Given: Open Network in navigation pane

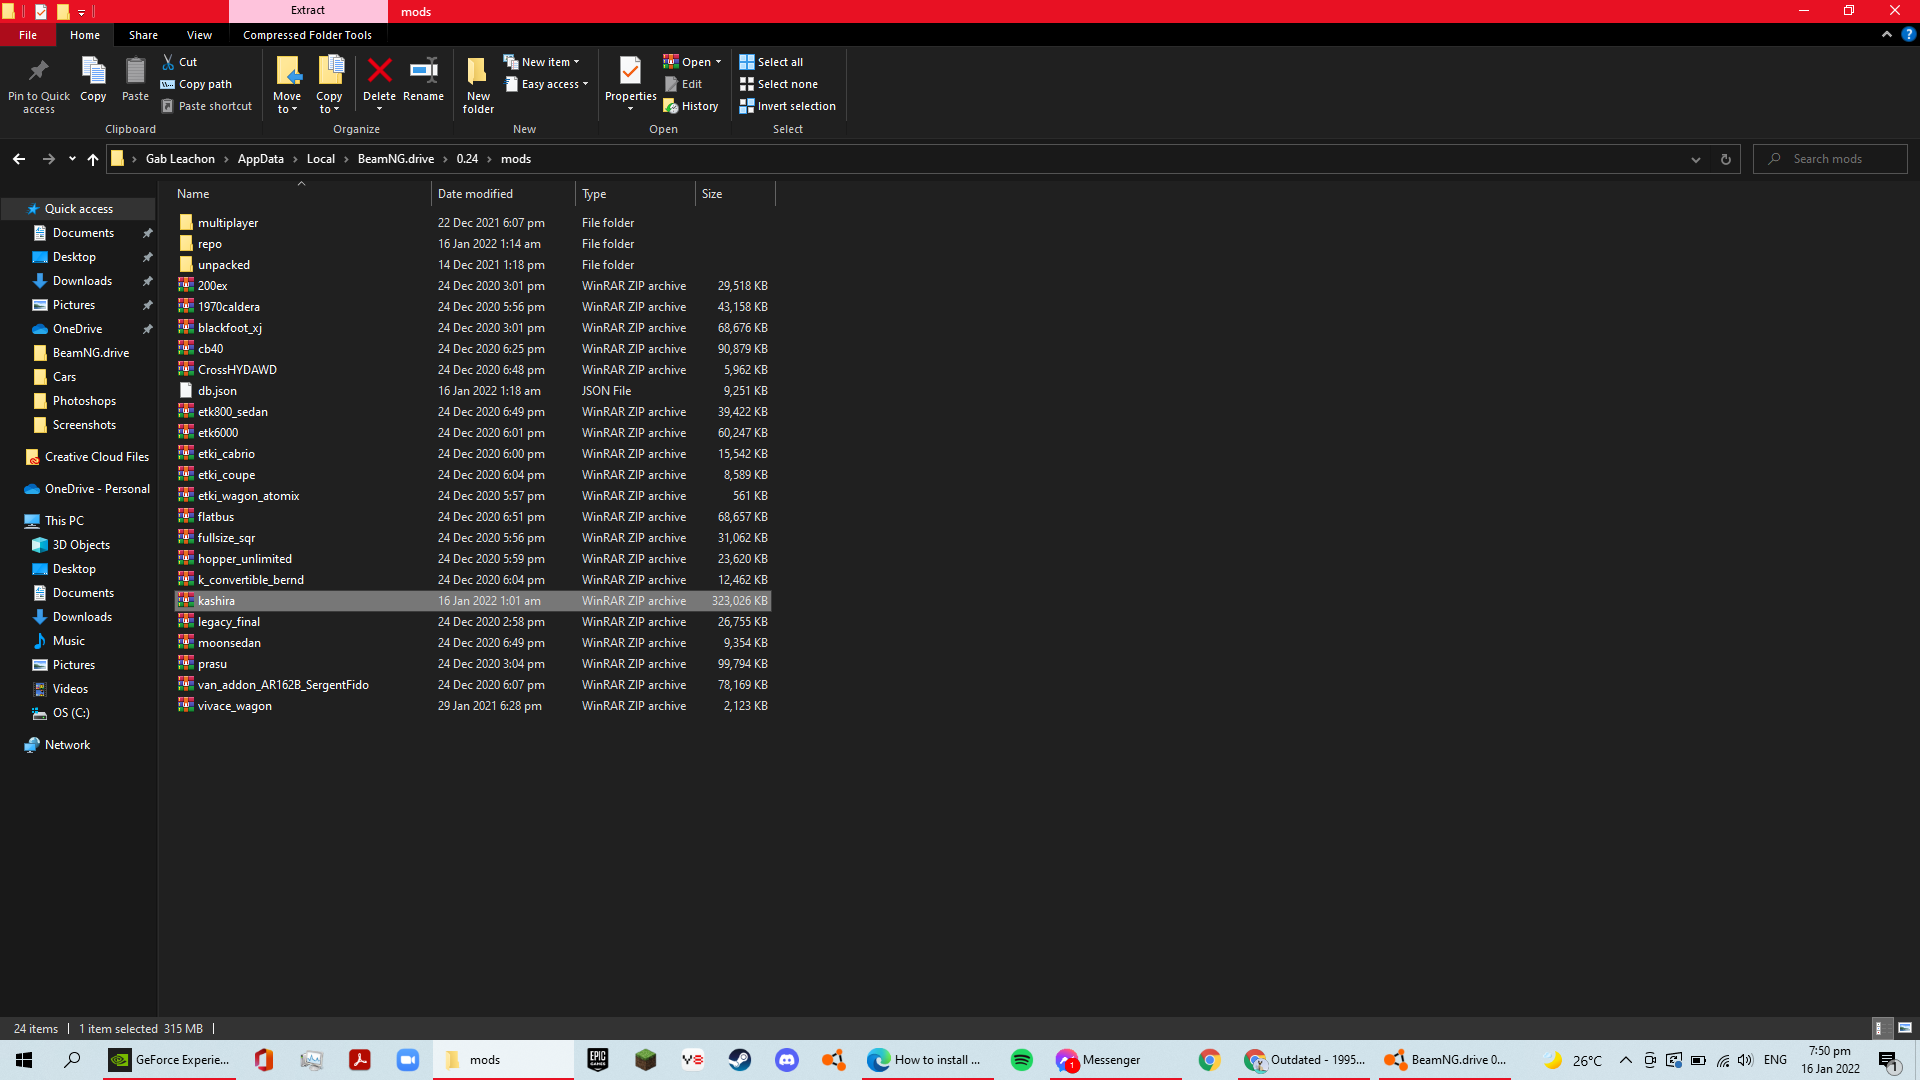Looking at the screenshot, I should 67,745.
